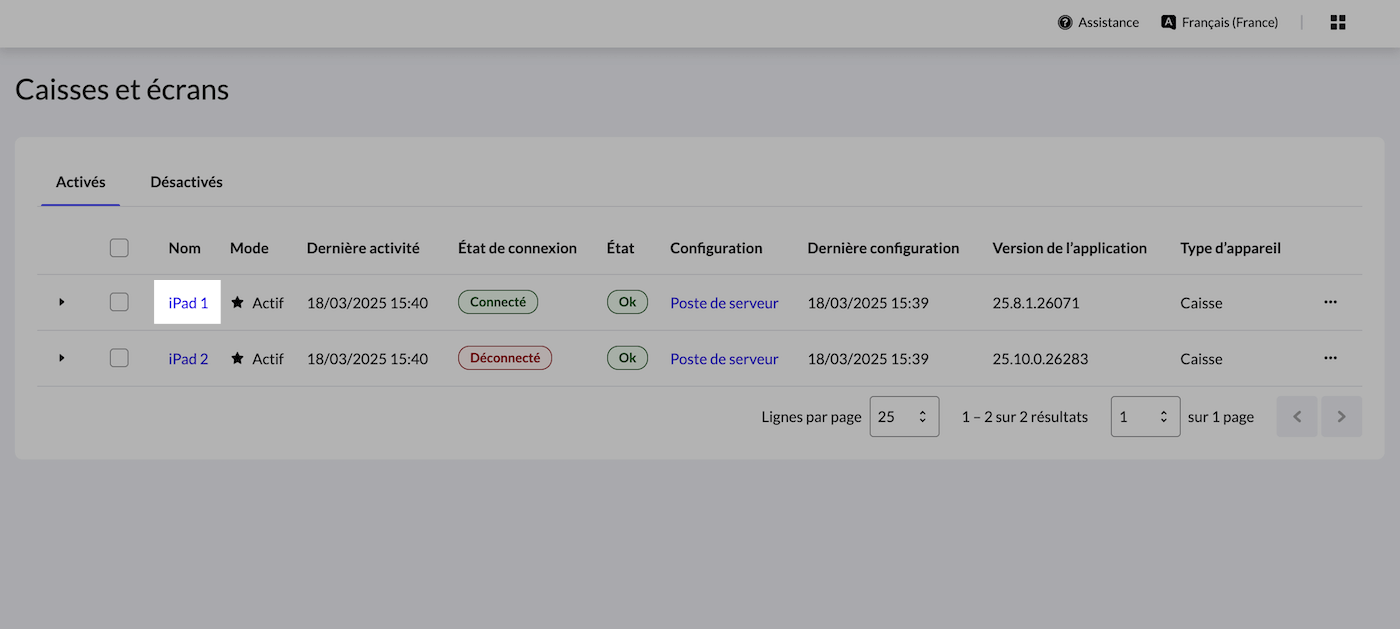The width and height of the screenshot is (1400, 629).
Task: Click the Ok state badge for iPad 2
Action: (x=627, y=358)
